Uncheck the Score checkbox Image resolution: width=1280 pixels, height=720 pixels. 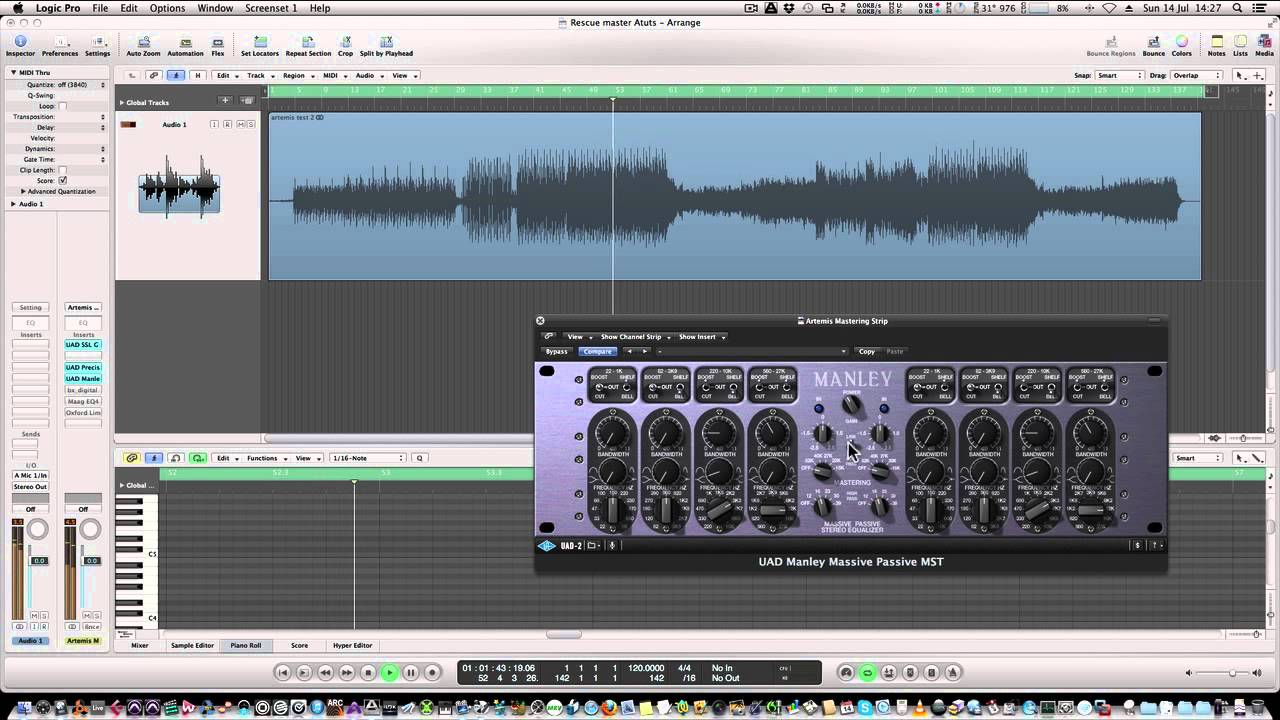[62, 181]
